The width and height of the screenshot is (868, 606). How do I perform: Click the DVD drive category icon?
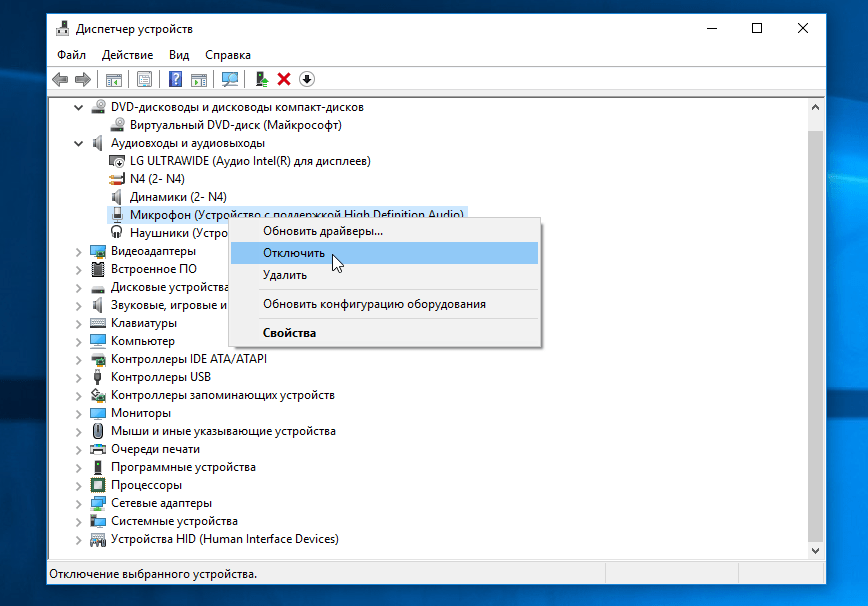pyautogui.click(x=98, y=107)
